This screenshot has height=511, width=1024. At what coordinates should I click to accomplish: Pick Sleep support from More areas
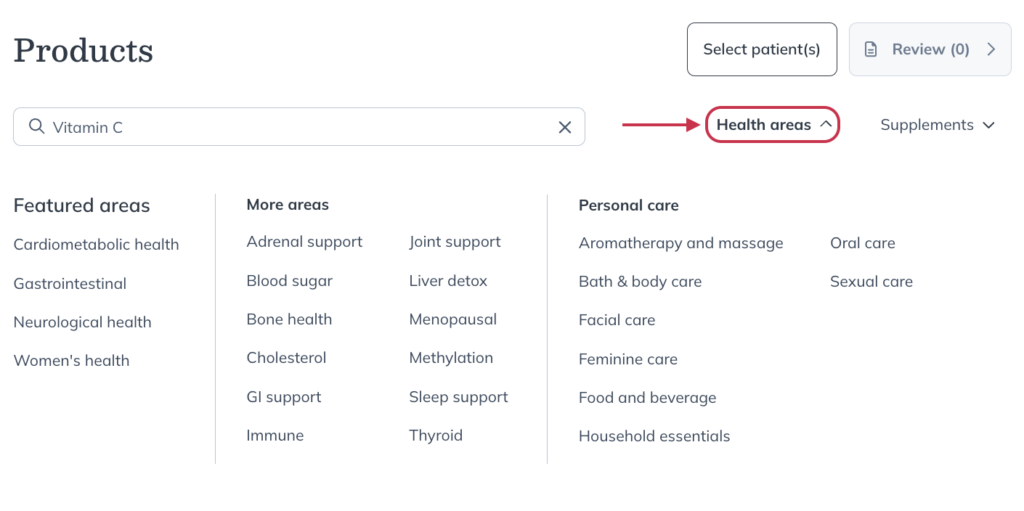coord(458,397)
